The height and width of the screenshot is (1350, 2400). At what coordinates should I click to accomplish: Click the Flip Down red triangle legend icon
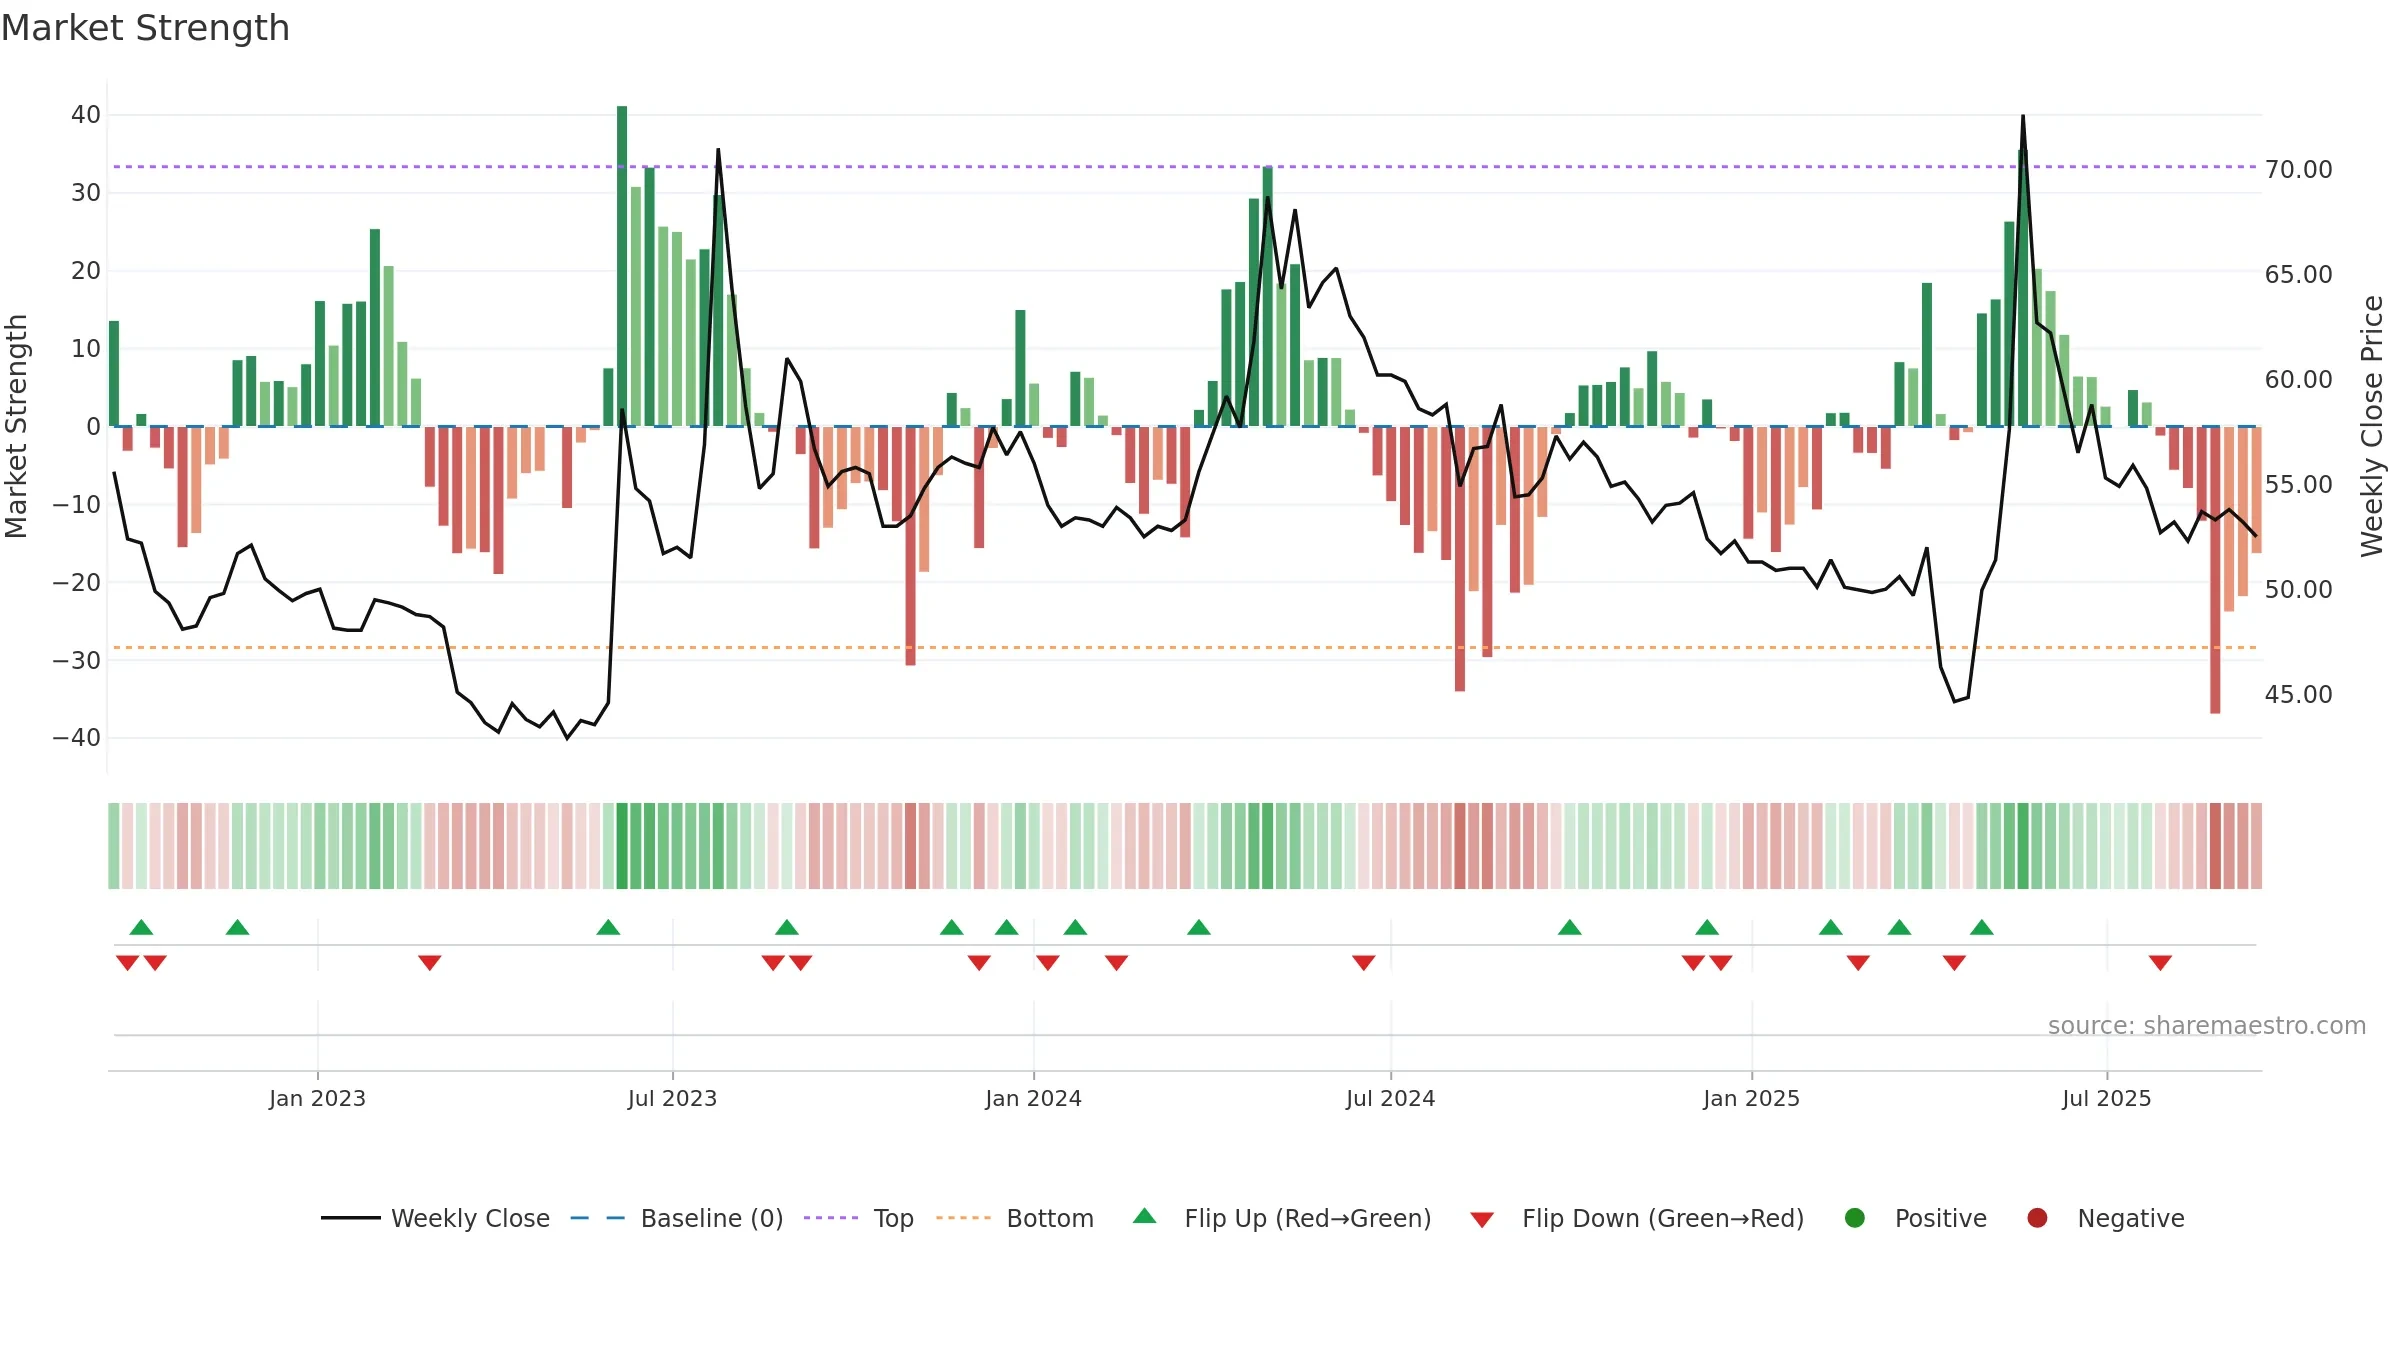pos(1482,1220)
